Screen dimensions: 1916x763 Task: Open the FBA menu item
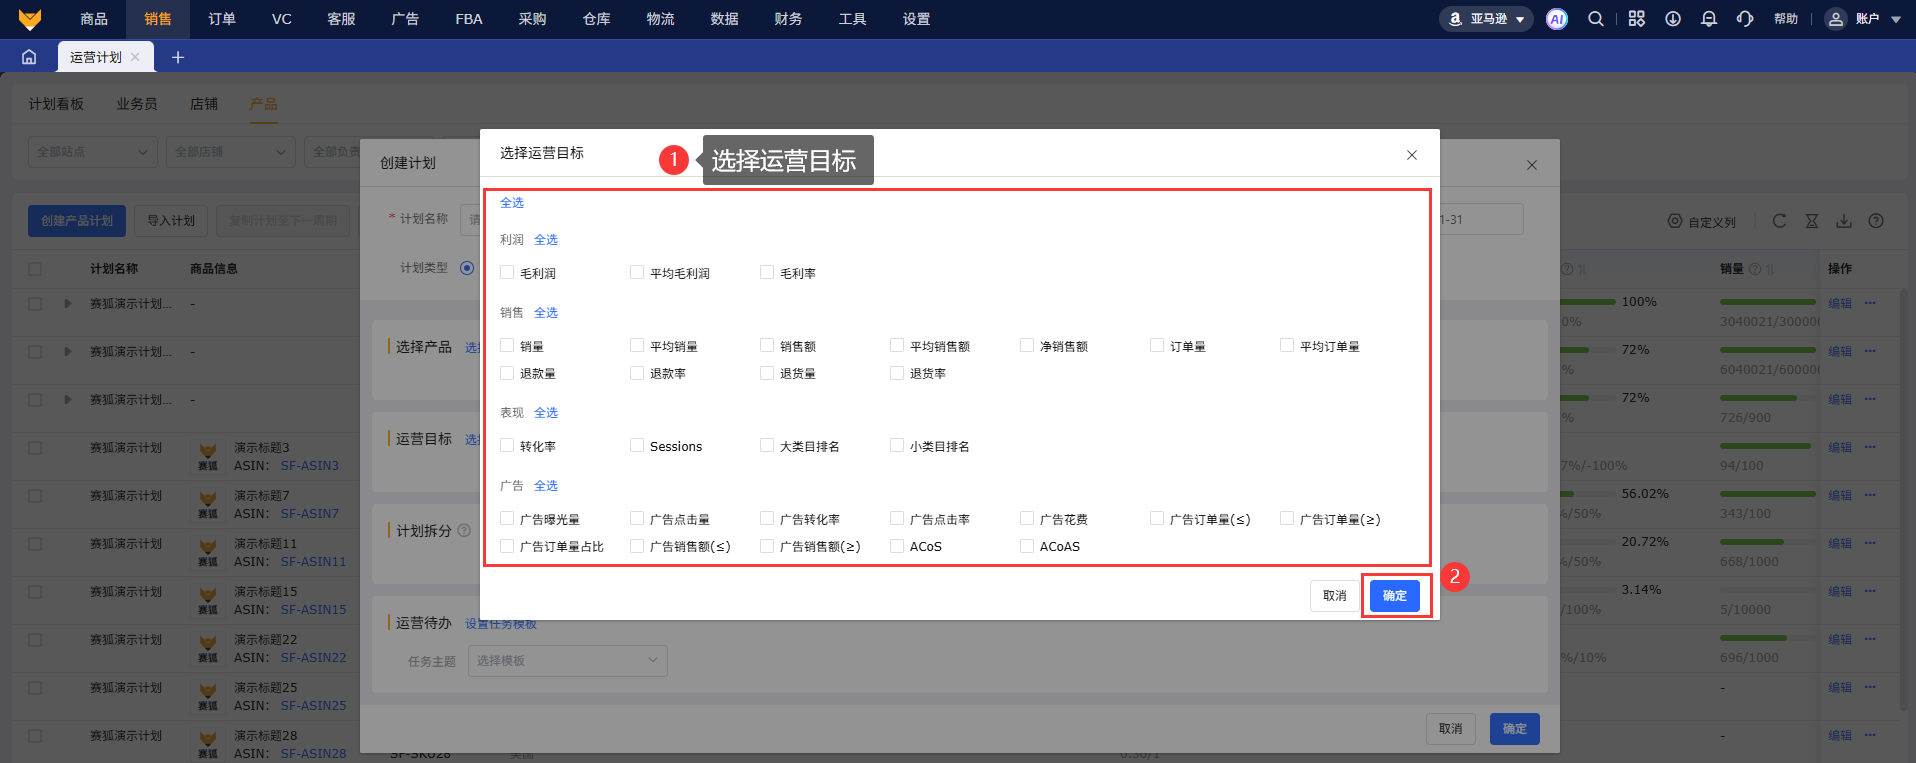pos(468,19)
